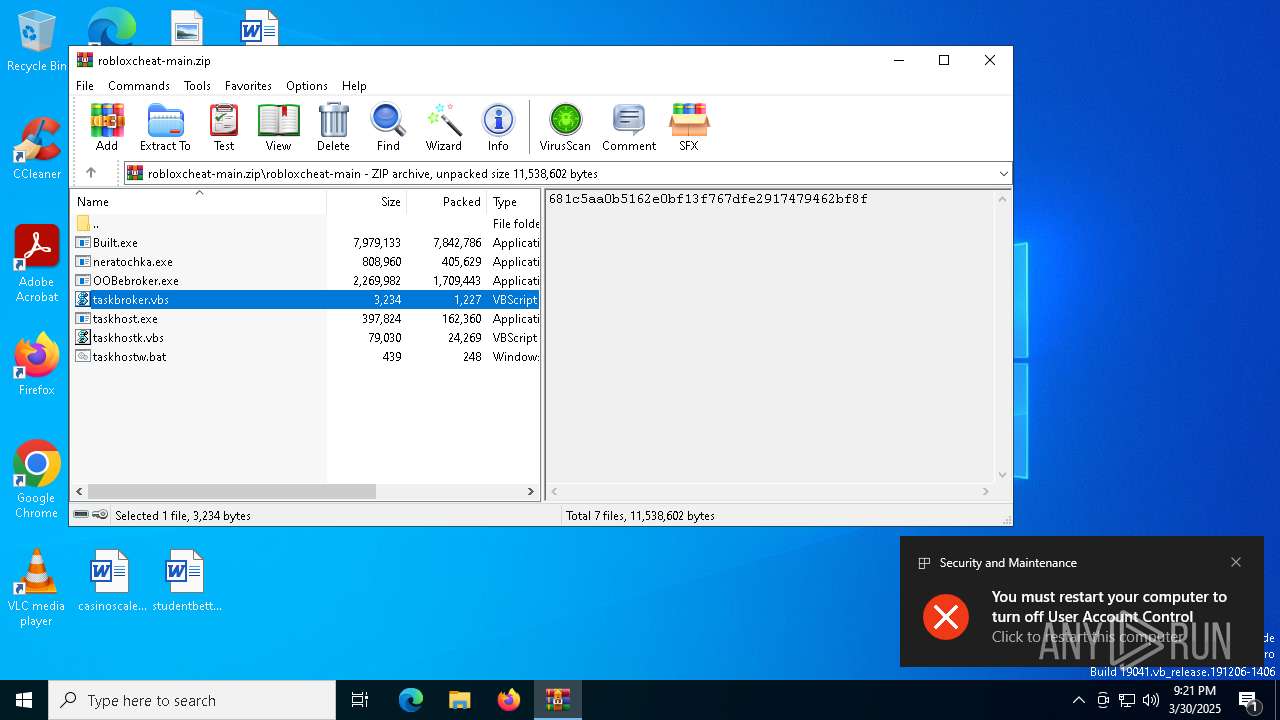Open the clock showing 9:21 PM

click(1195, 700)
